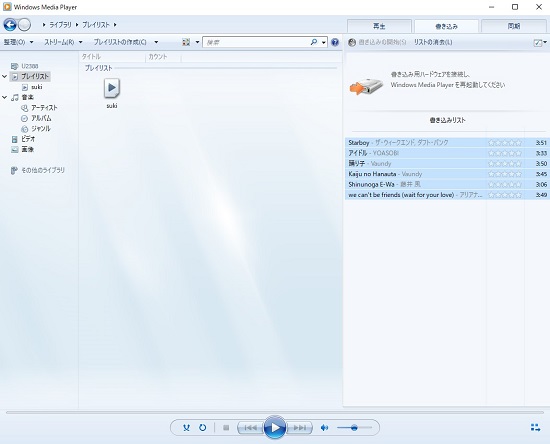550x444 pixels.
Task: Rate 踊り子 using its stars
Action: (505, 163)
